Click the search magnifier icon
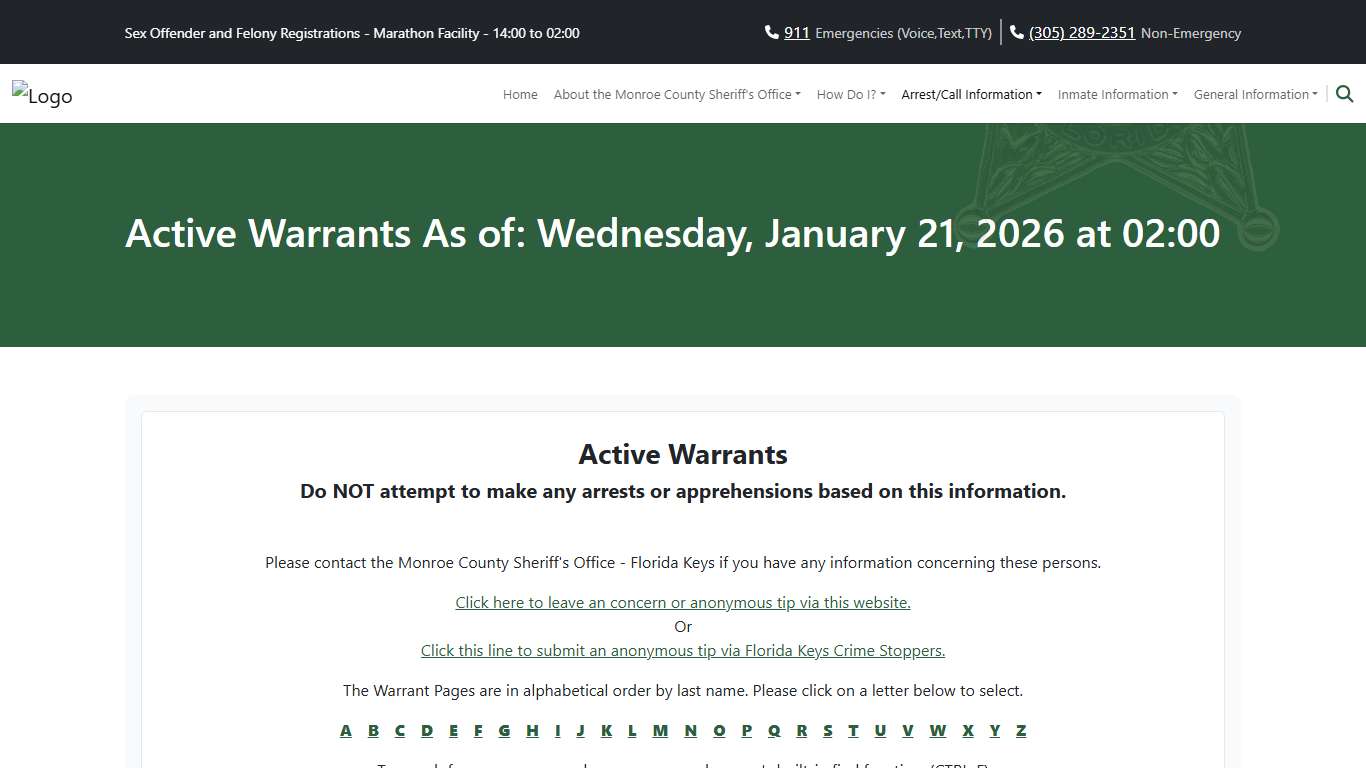This screenshot has height=768, width=1366. pos(1344,93)
